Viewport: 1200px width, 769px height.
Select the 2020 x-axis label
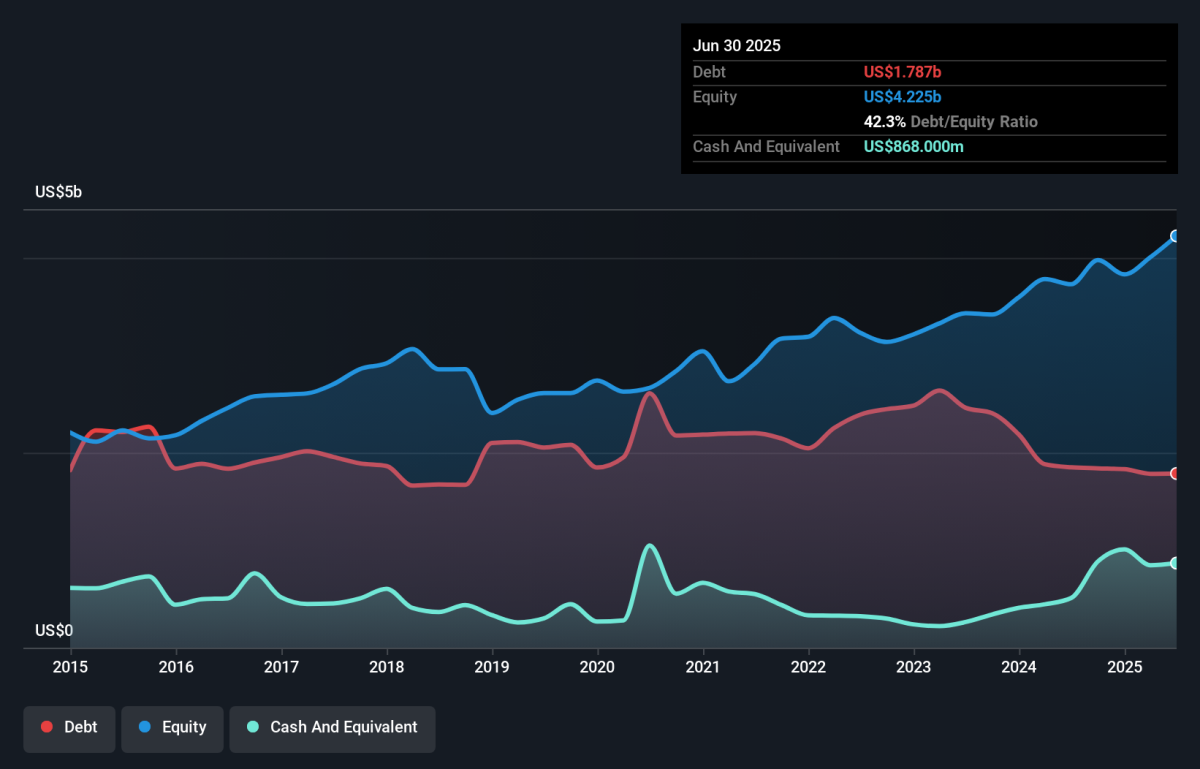(598, 666)
